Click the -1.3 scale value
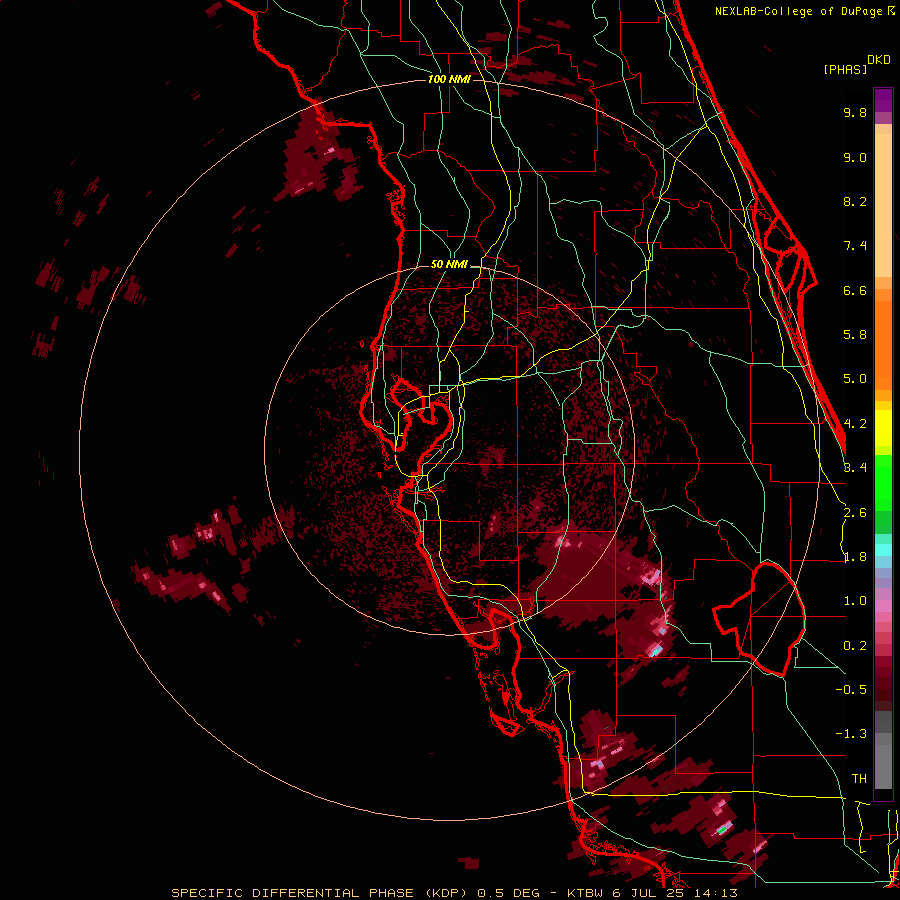 point(851,734)
